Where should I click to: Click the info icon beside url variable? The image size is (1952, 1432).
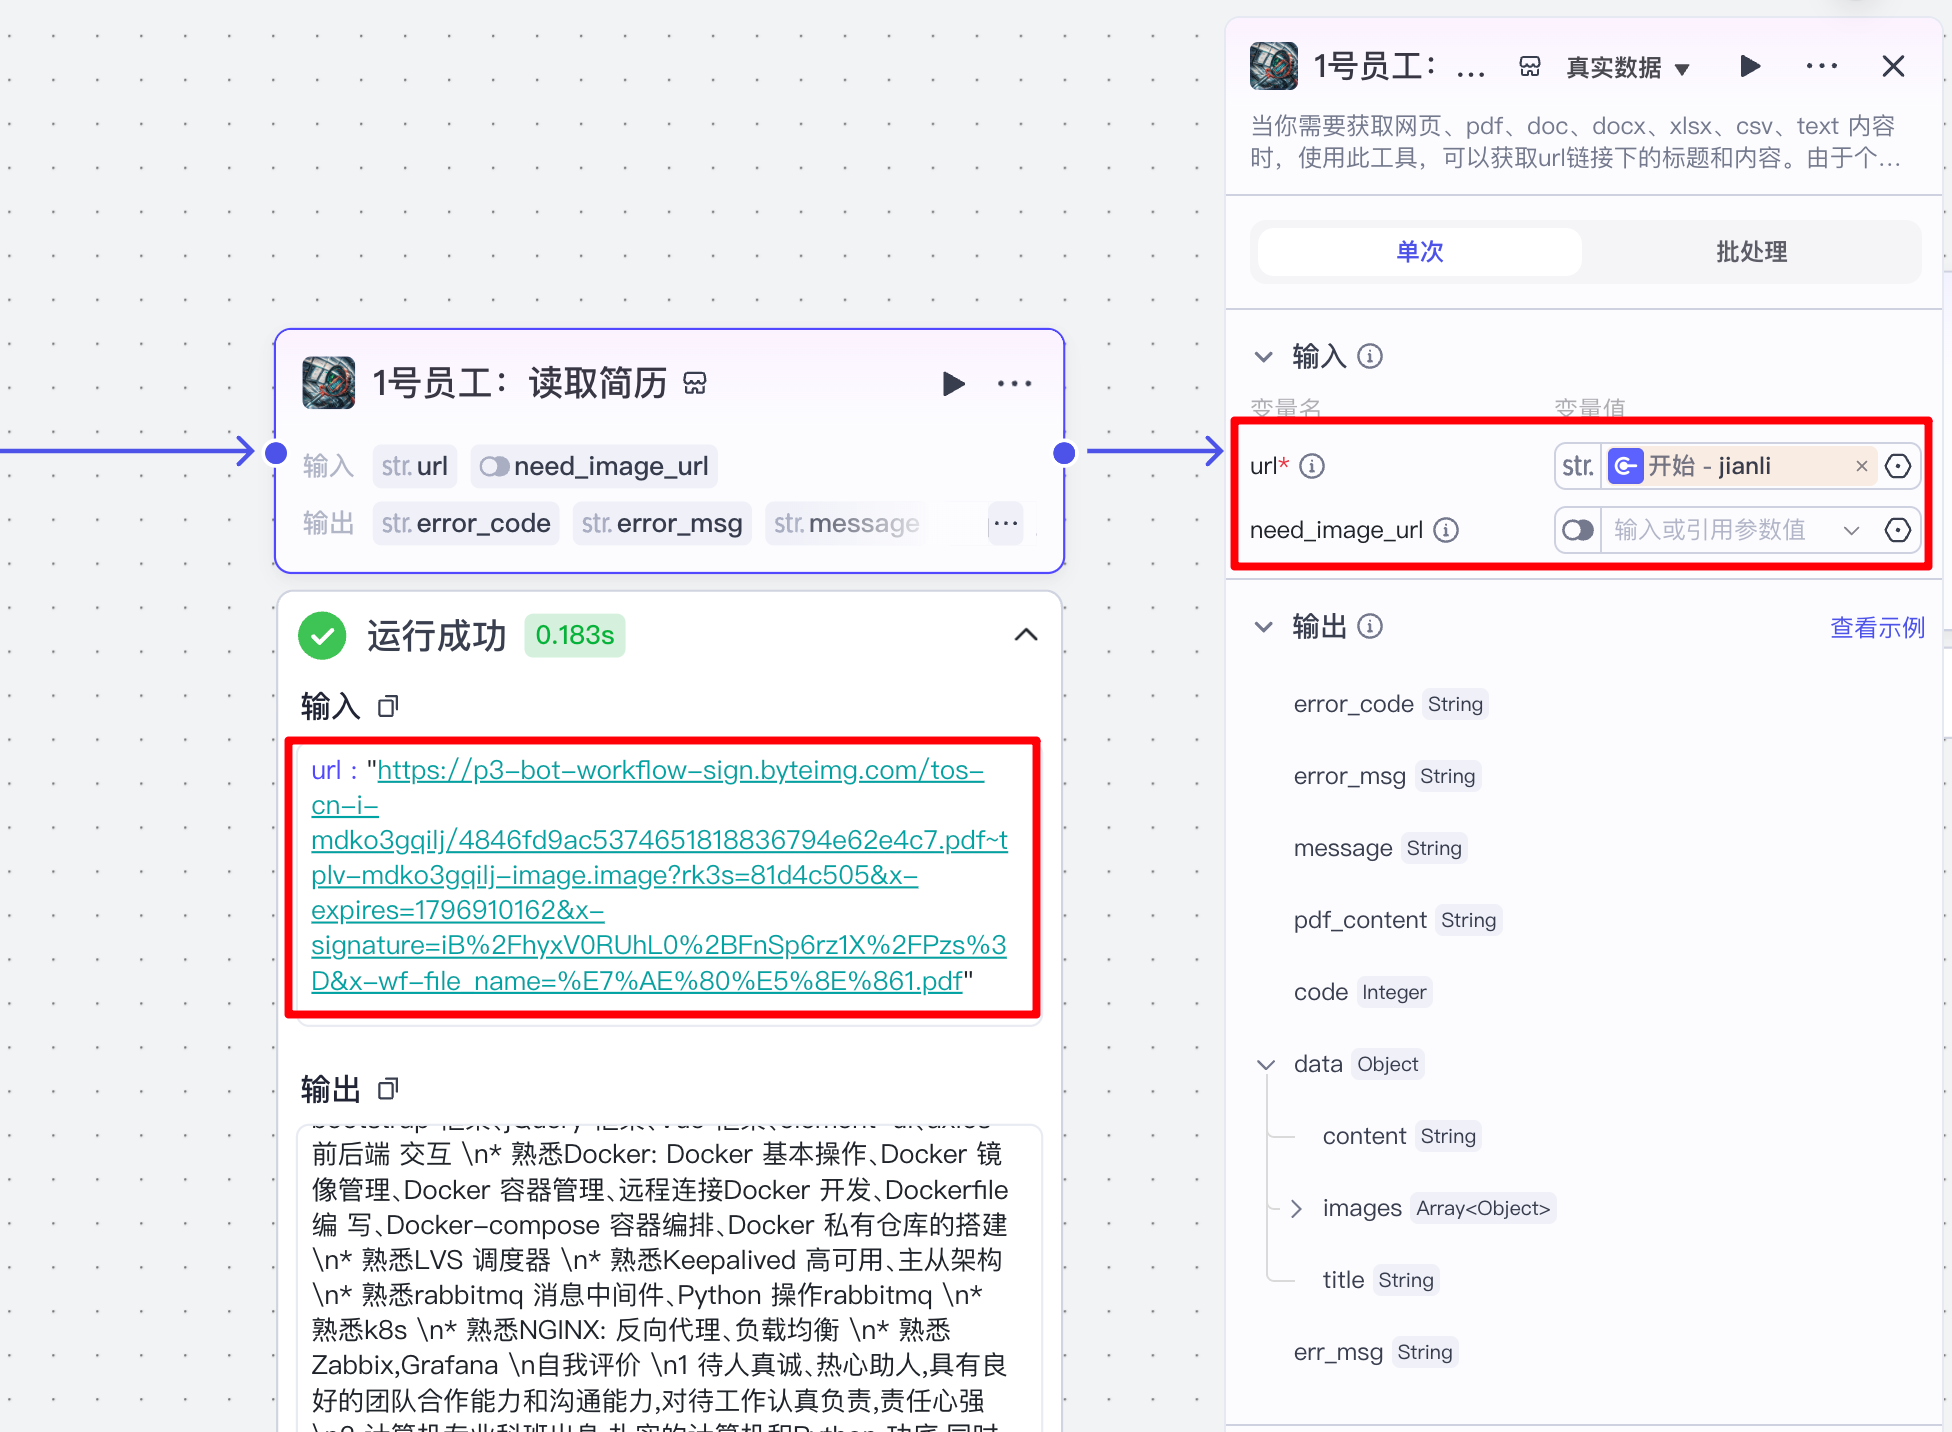(1312, 466)
